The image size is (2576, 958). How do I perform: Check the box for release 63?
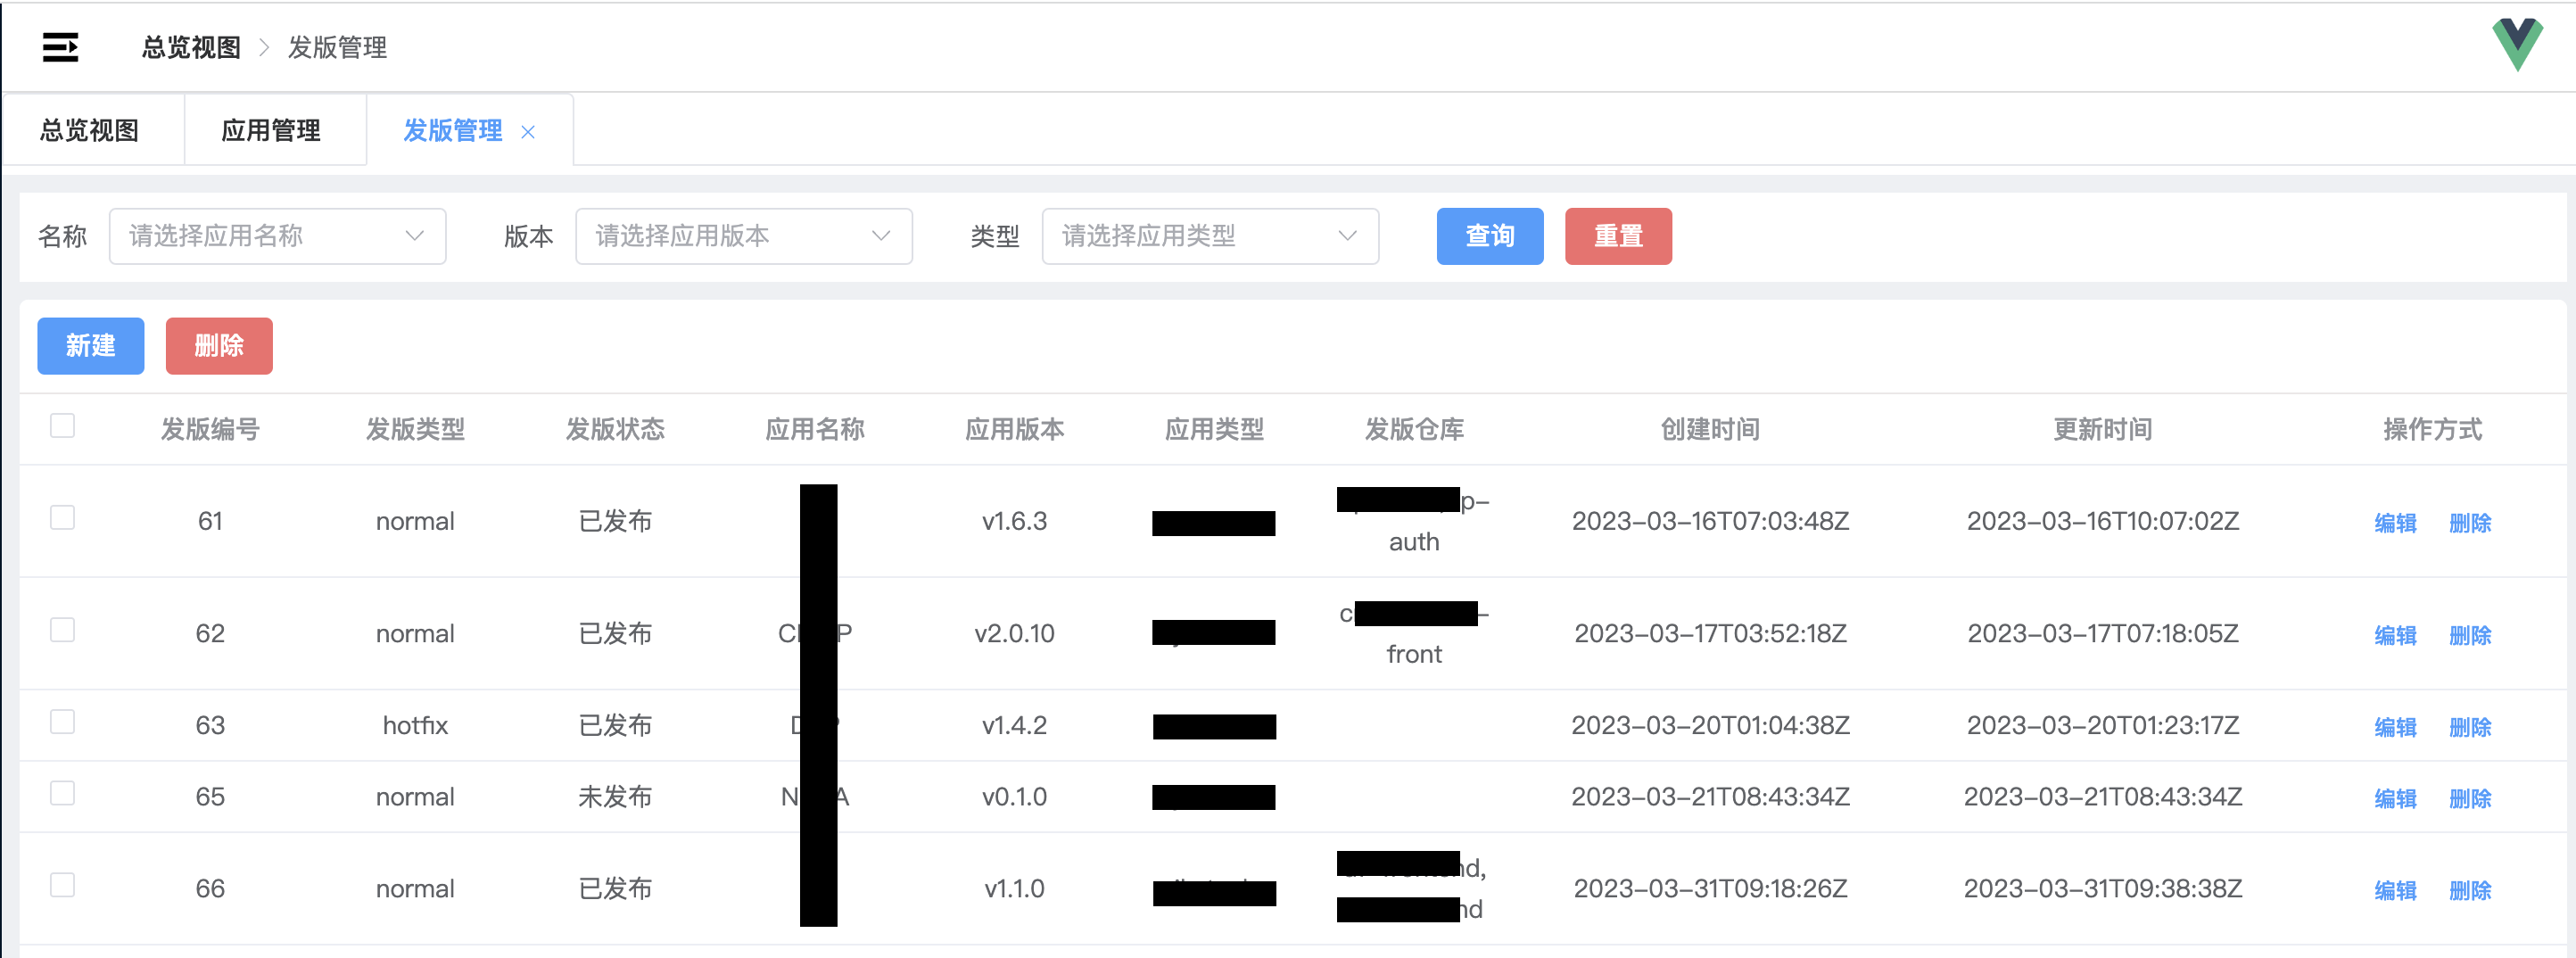62,721
